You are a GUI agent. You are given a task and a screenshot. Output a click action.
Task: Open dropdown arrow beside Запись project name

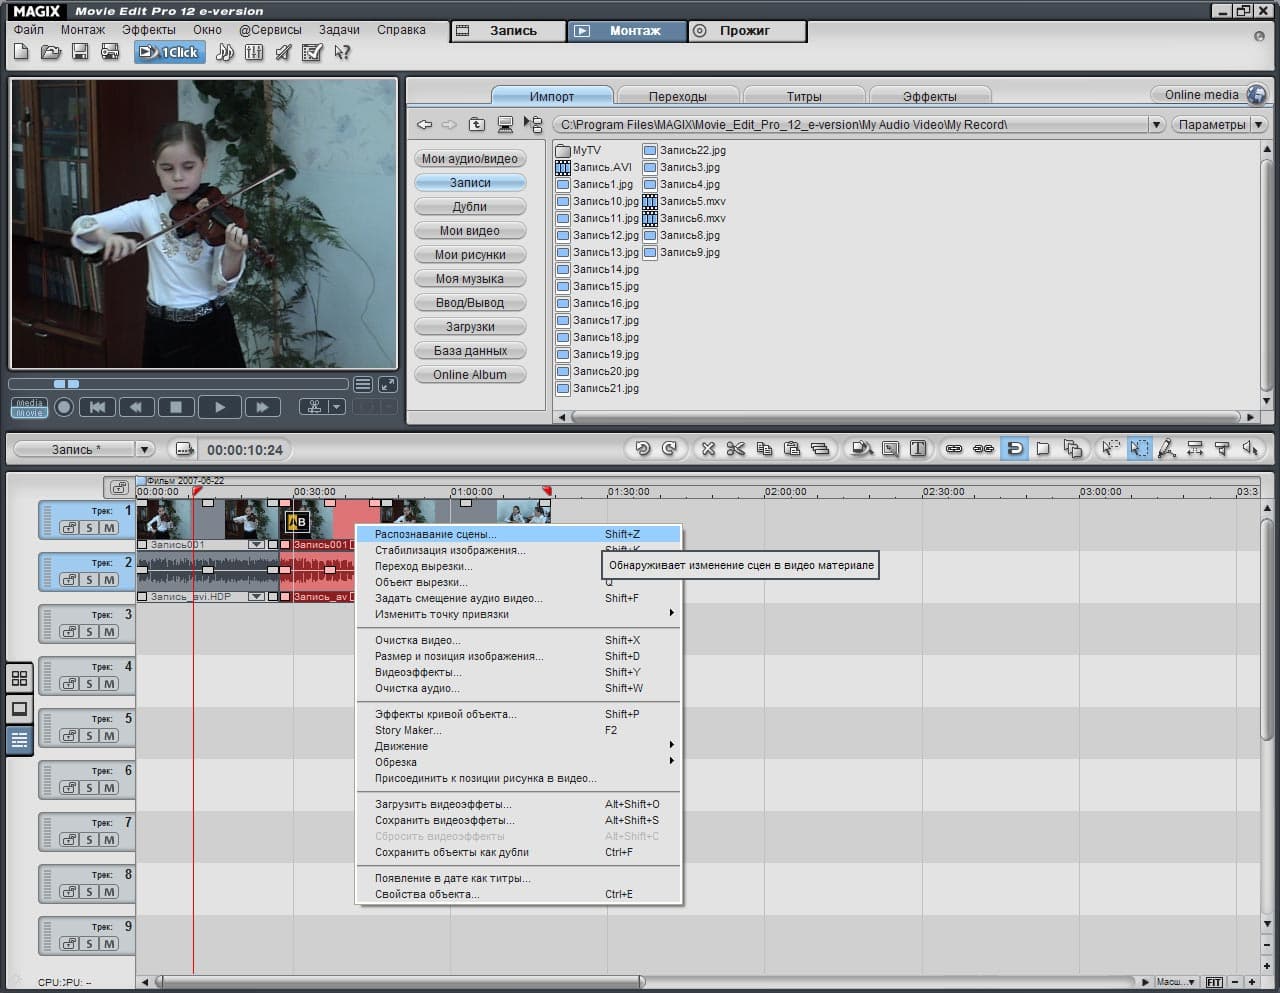tap(144, 450)
